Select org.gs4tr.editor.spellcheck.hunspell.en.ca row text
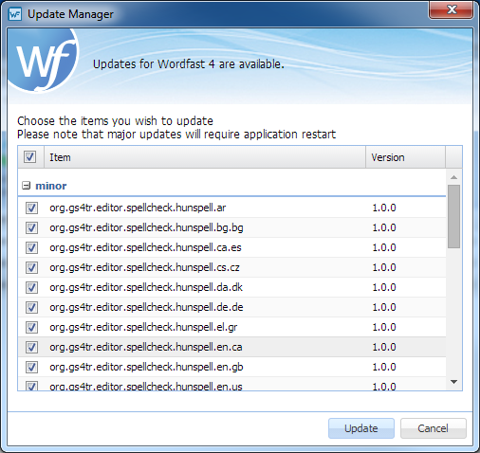 coord(146,347)
